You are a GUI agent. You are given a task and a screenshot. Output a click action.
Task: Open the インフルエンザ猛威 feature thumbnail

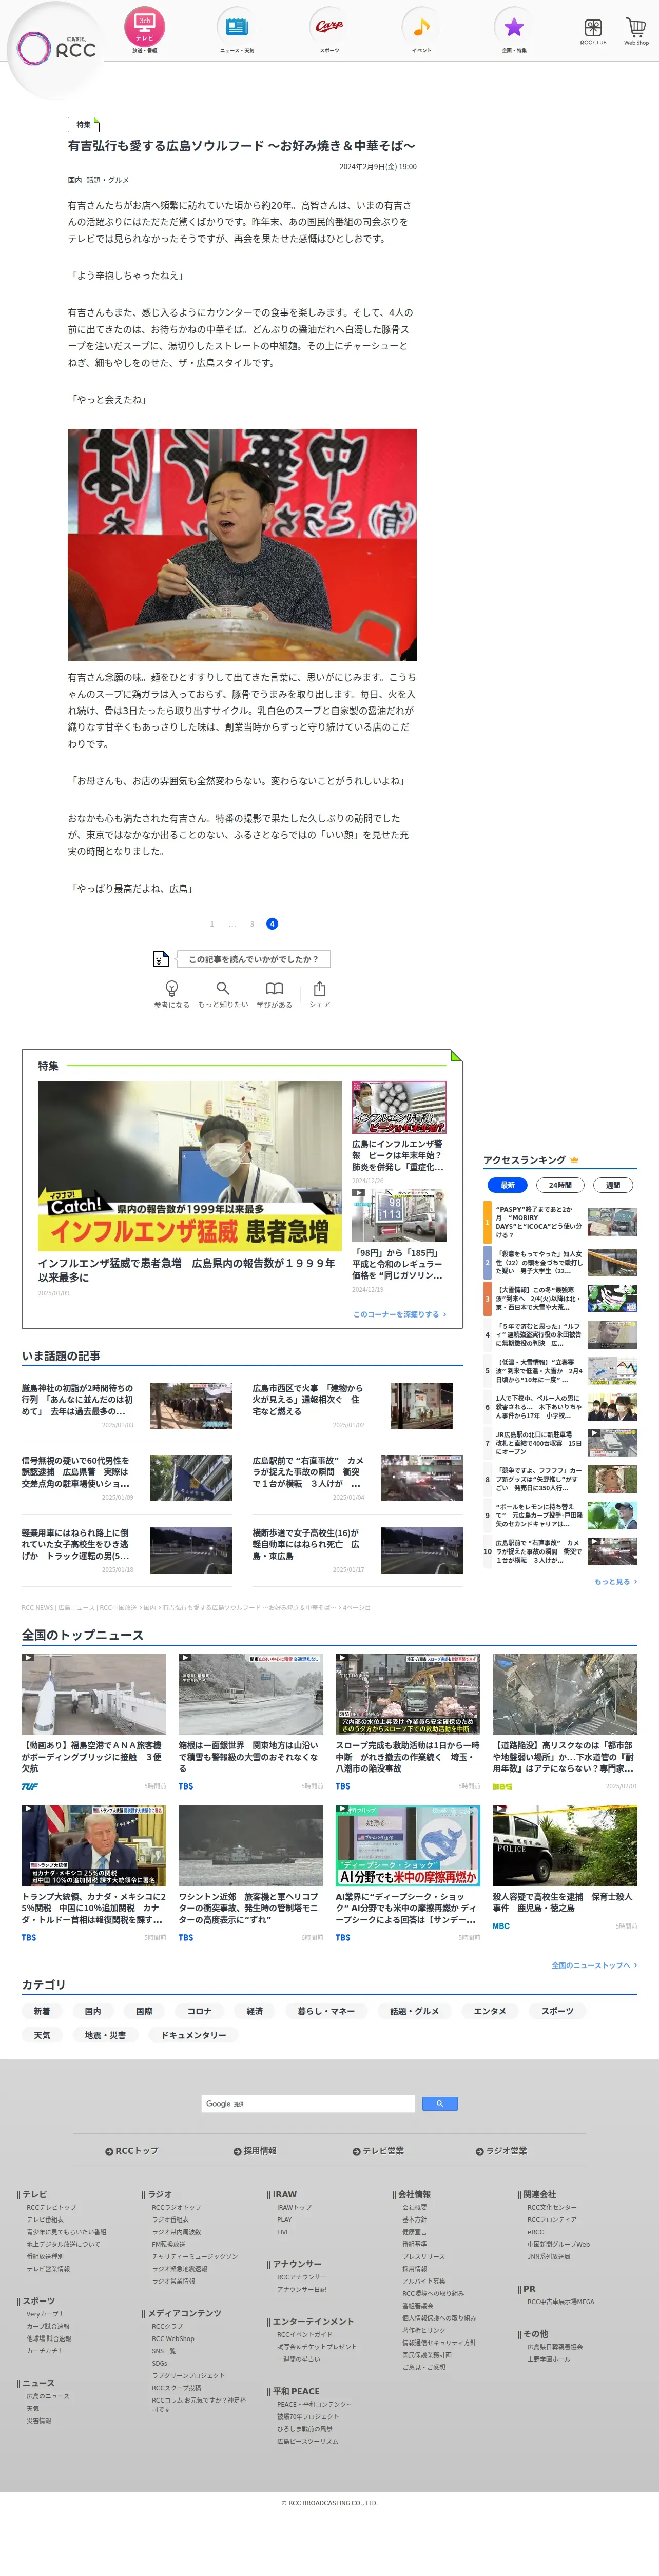(x=190, y=1166)
